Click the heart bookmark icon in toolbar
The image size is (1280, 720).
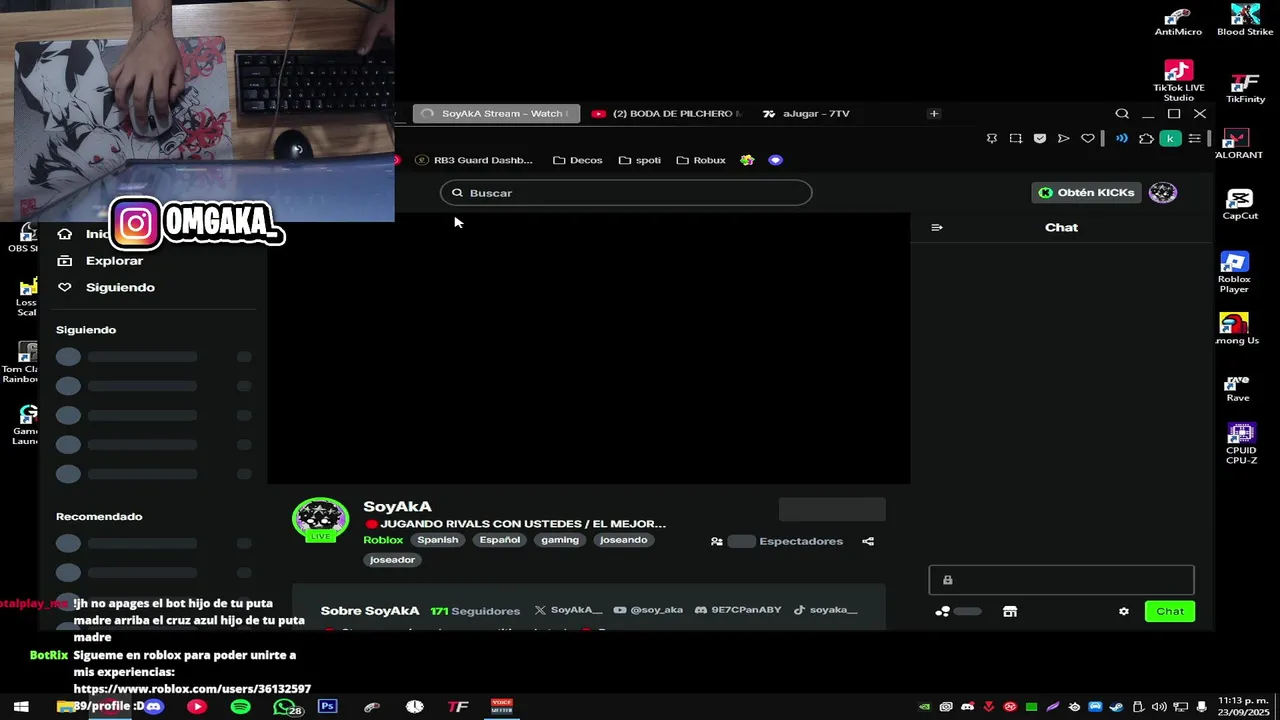click(1088, 139)
